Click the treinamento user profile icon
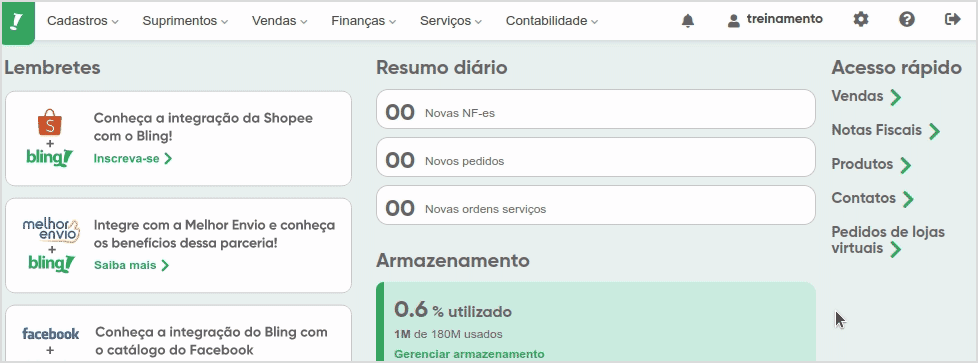This screenshot has width=978, height=363. pos(734,21)
